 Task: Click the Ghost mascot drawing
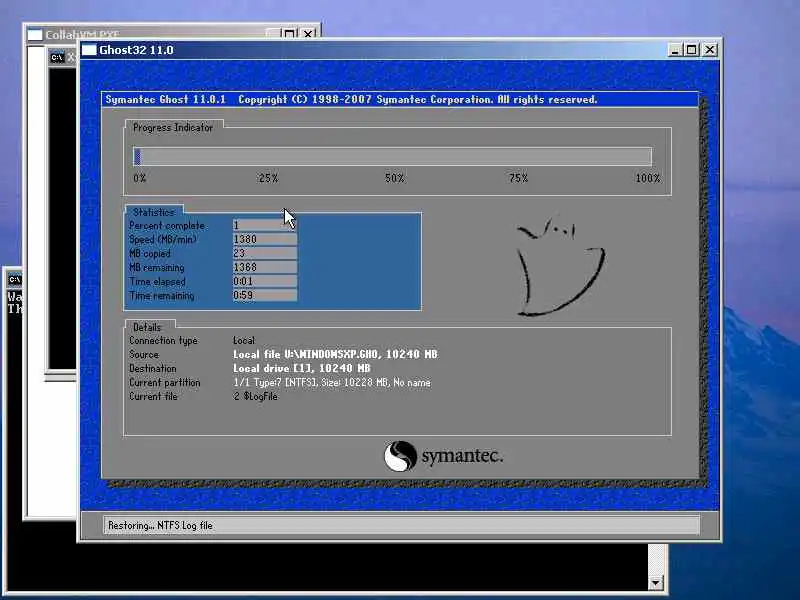(560, 266)
